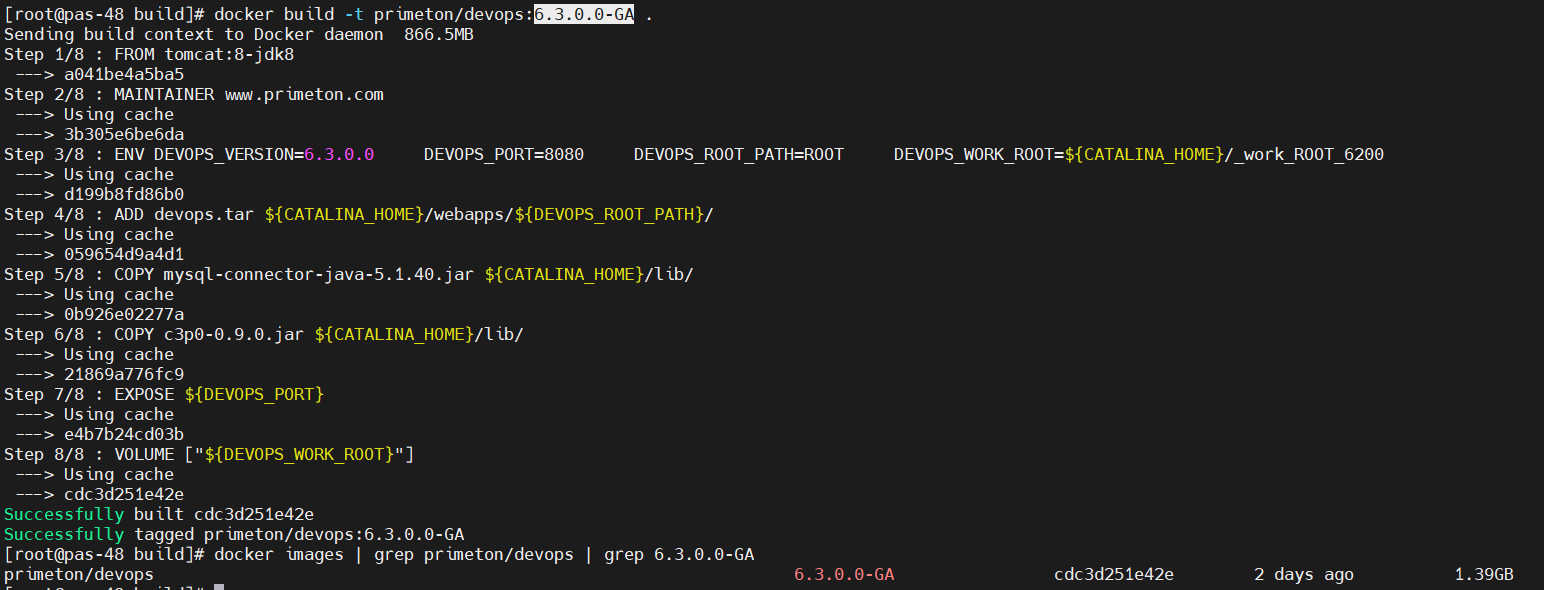Click the green 'Successfully' word before 'built'
The height and width of the screenshot is (590, 1544).
coord(64,514)
